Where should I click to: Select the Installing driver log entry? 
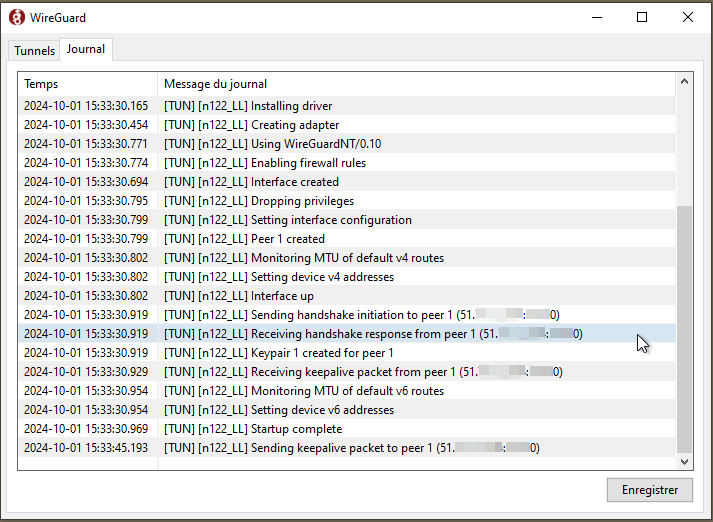[291, 106]
